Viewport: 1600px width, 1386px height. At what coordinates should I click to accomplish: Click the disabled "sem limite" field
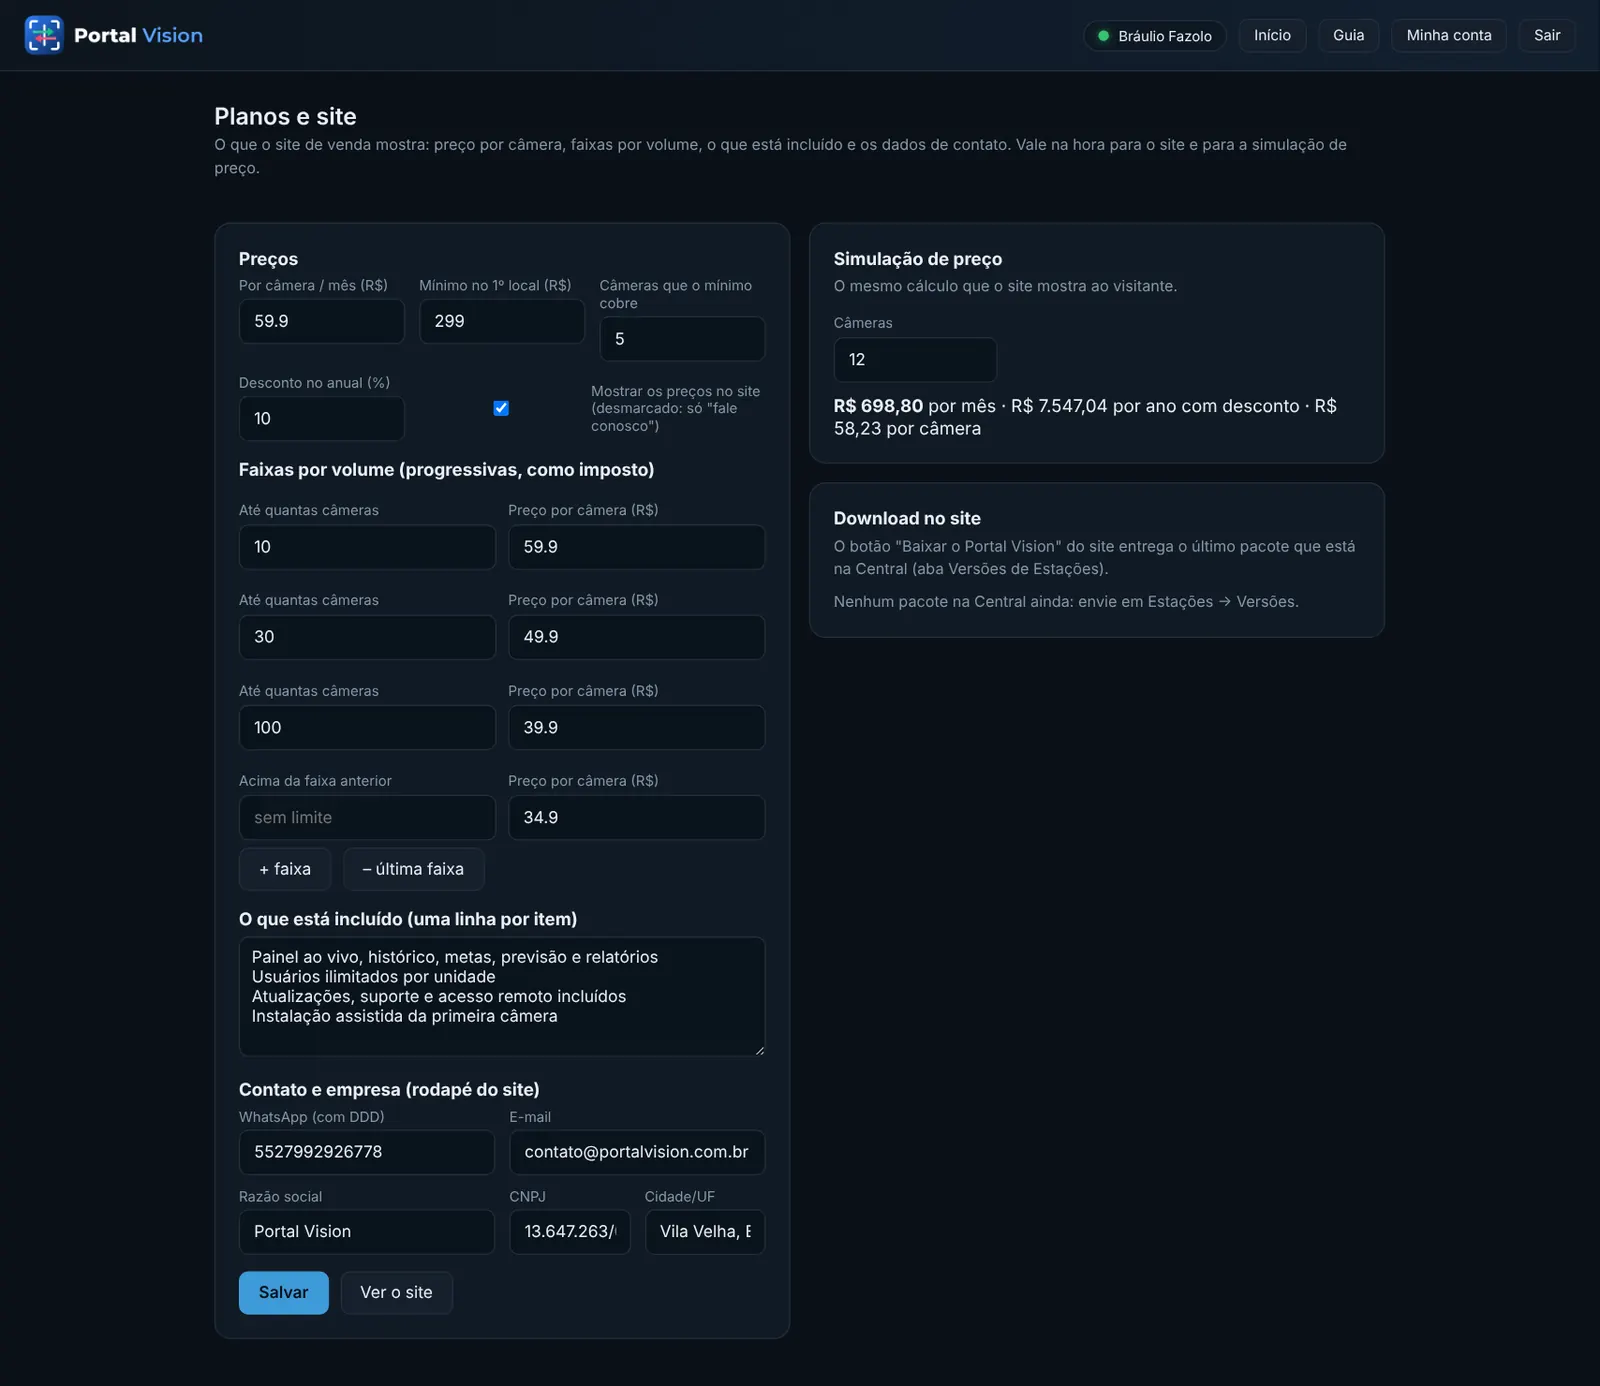point(367,818)
